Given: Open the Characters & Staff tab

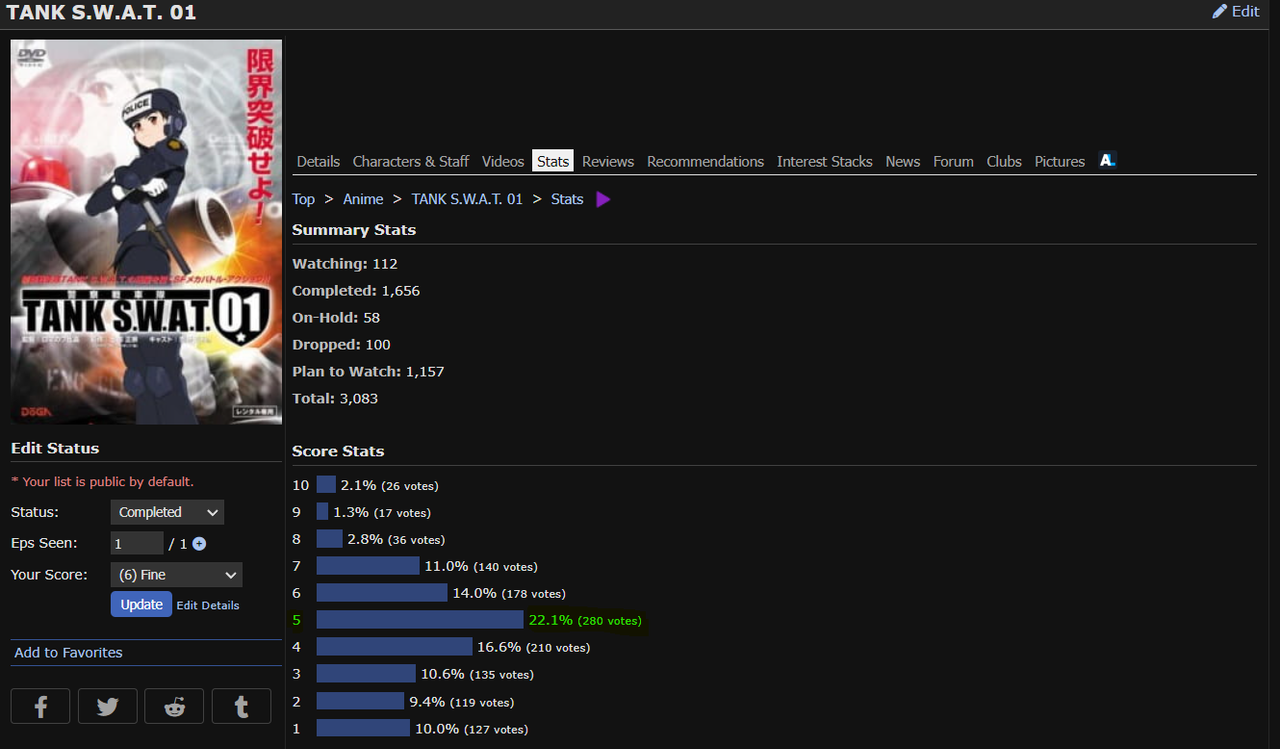Looking at the screenshot, I should point(411,161).
